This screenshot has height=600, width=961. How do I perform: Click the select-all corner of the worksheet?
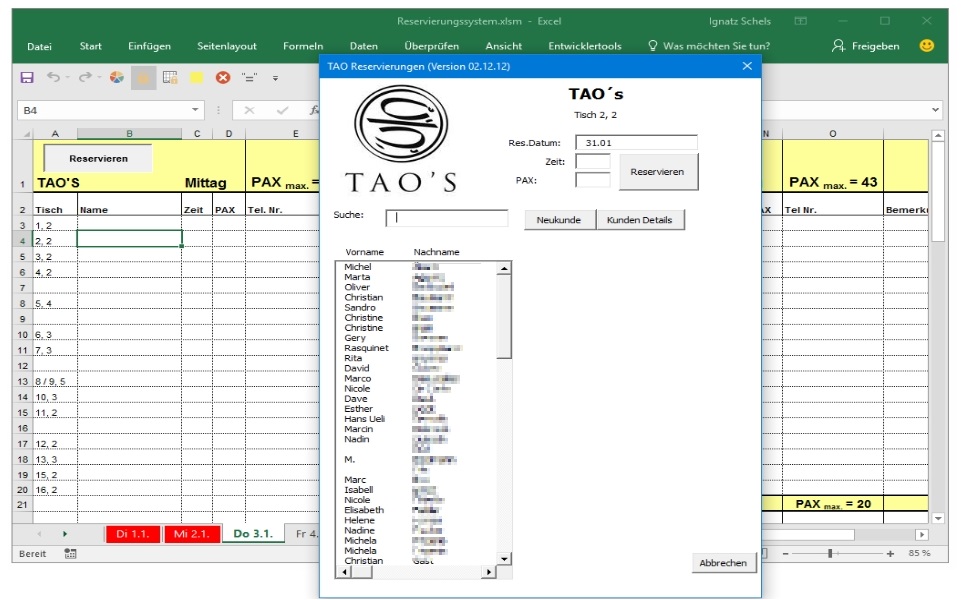click(x=26, y=134)
